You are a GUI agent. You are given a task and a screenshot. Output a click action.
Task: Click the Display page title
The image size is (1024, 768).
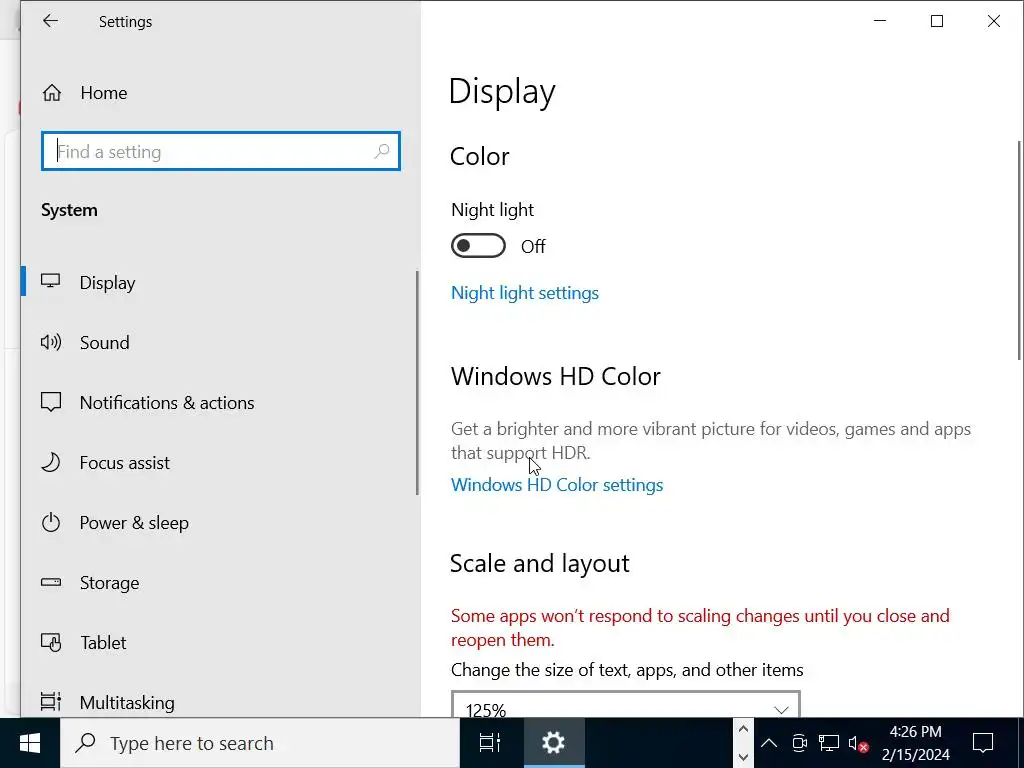tap(502, 91)
